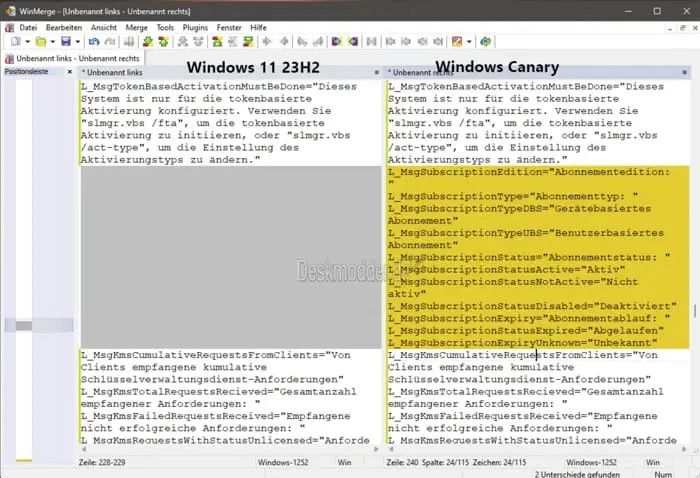This screenshot has width=700, height=478.
Task: Click the Current Difference toolbar icon
Action: click(x=233, y=42)
